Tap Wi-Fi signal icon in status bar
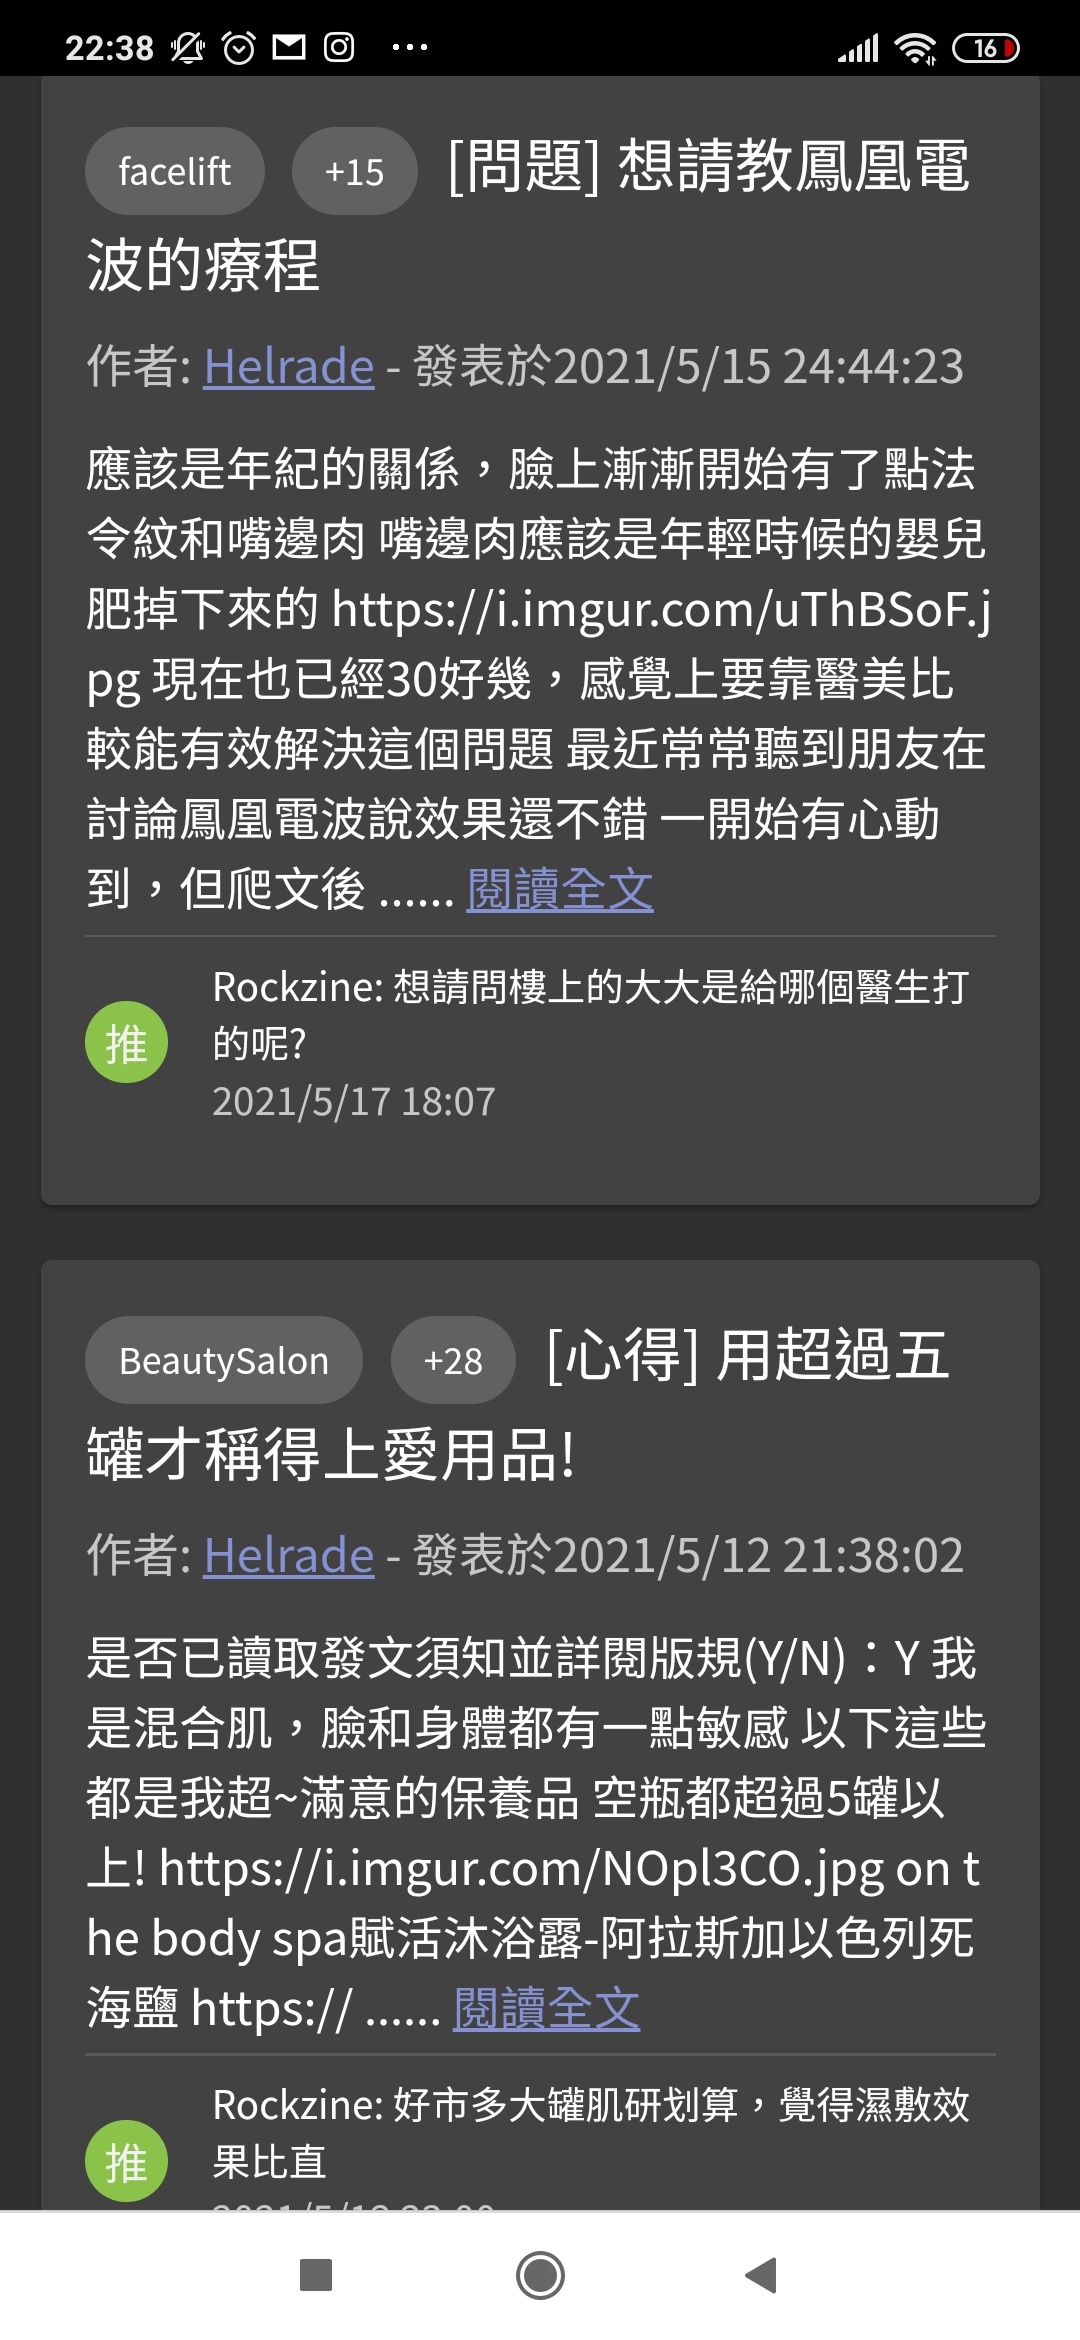 [x=915, y=47]
